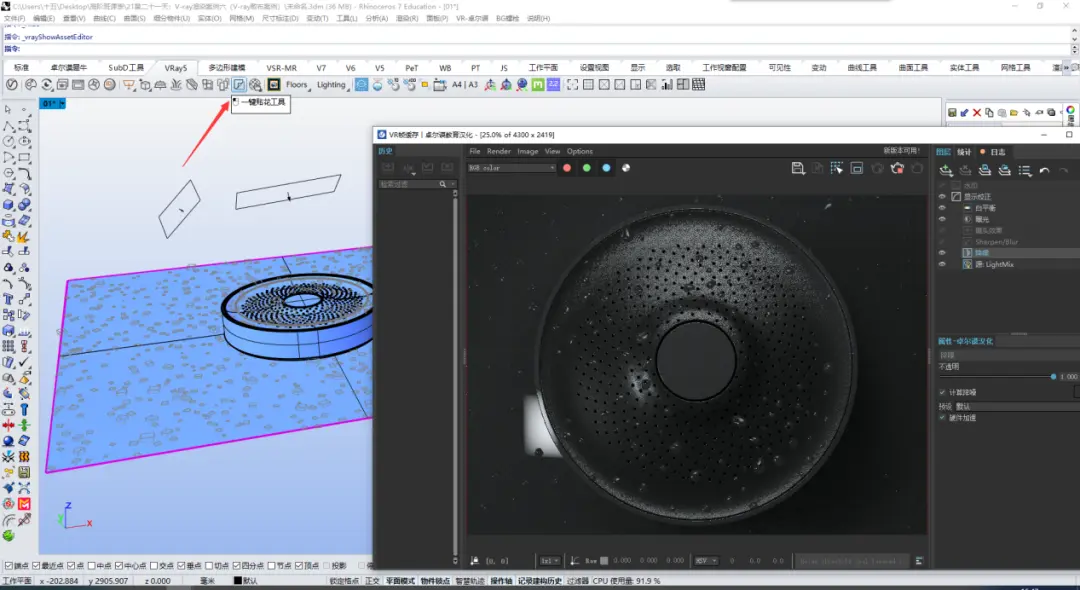Delete with red X in Rhino right panel
This screenshot has width=1080, height=590.
coord(977,112)
